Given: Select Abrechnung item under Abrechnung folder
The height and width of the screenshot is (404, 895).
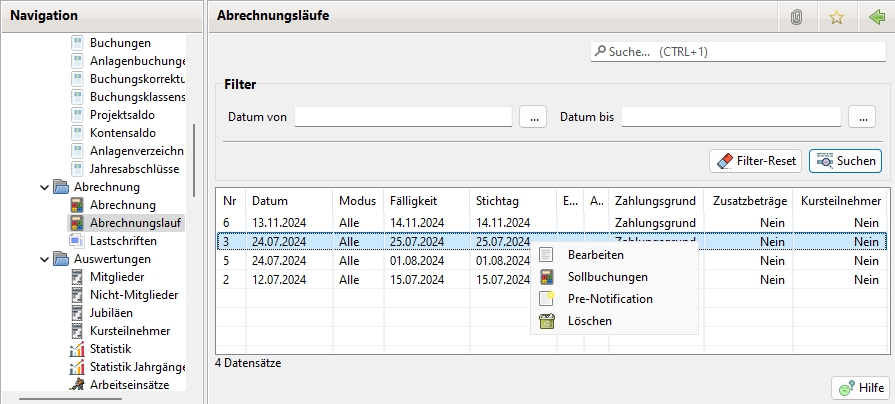Looking at the screenshot, I should [122, 204].
